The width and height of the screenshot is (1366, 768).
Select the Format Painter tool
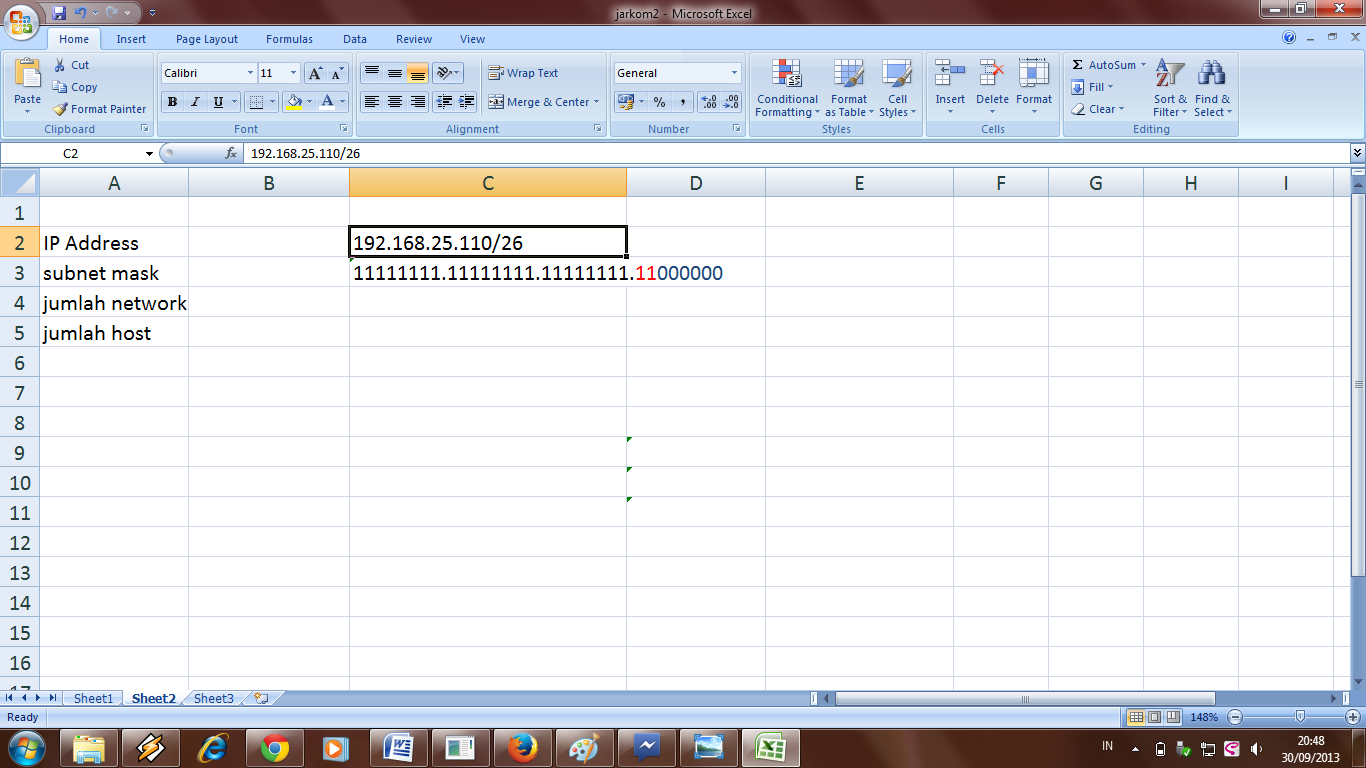coord(99,109)
